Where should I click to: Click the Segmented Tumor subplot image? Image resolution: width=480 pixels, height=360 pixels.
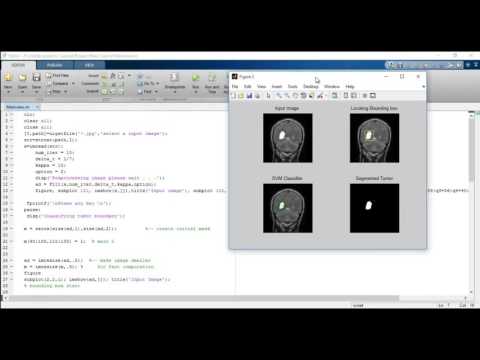(374, 208)
